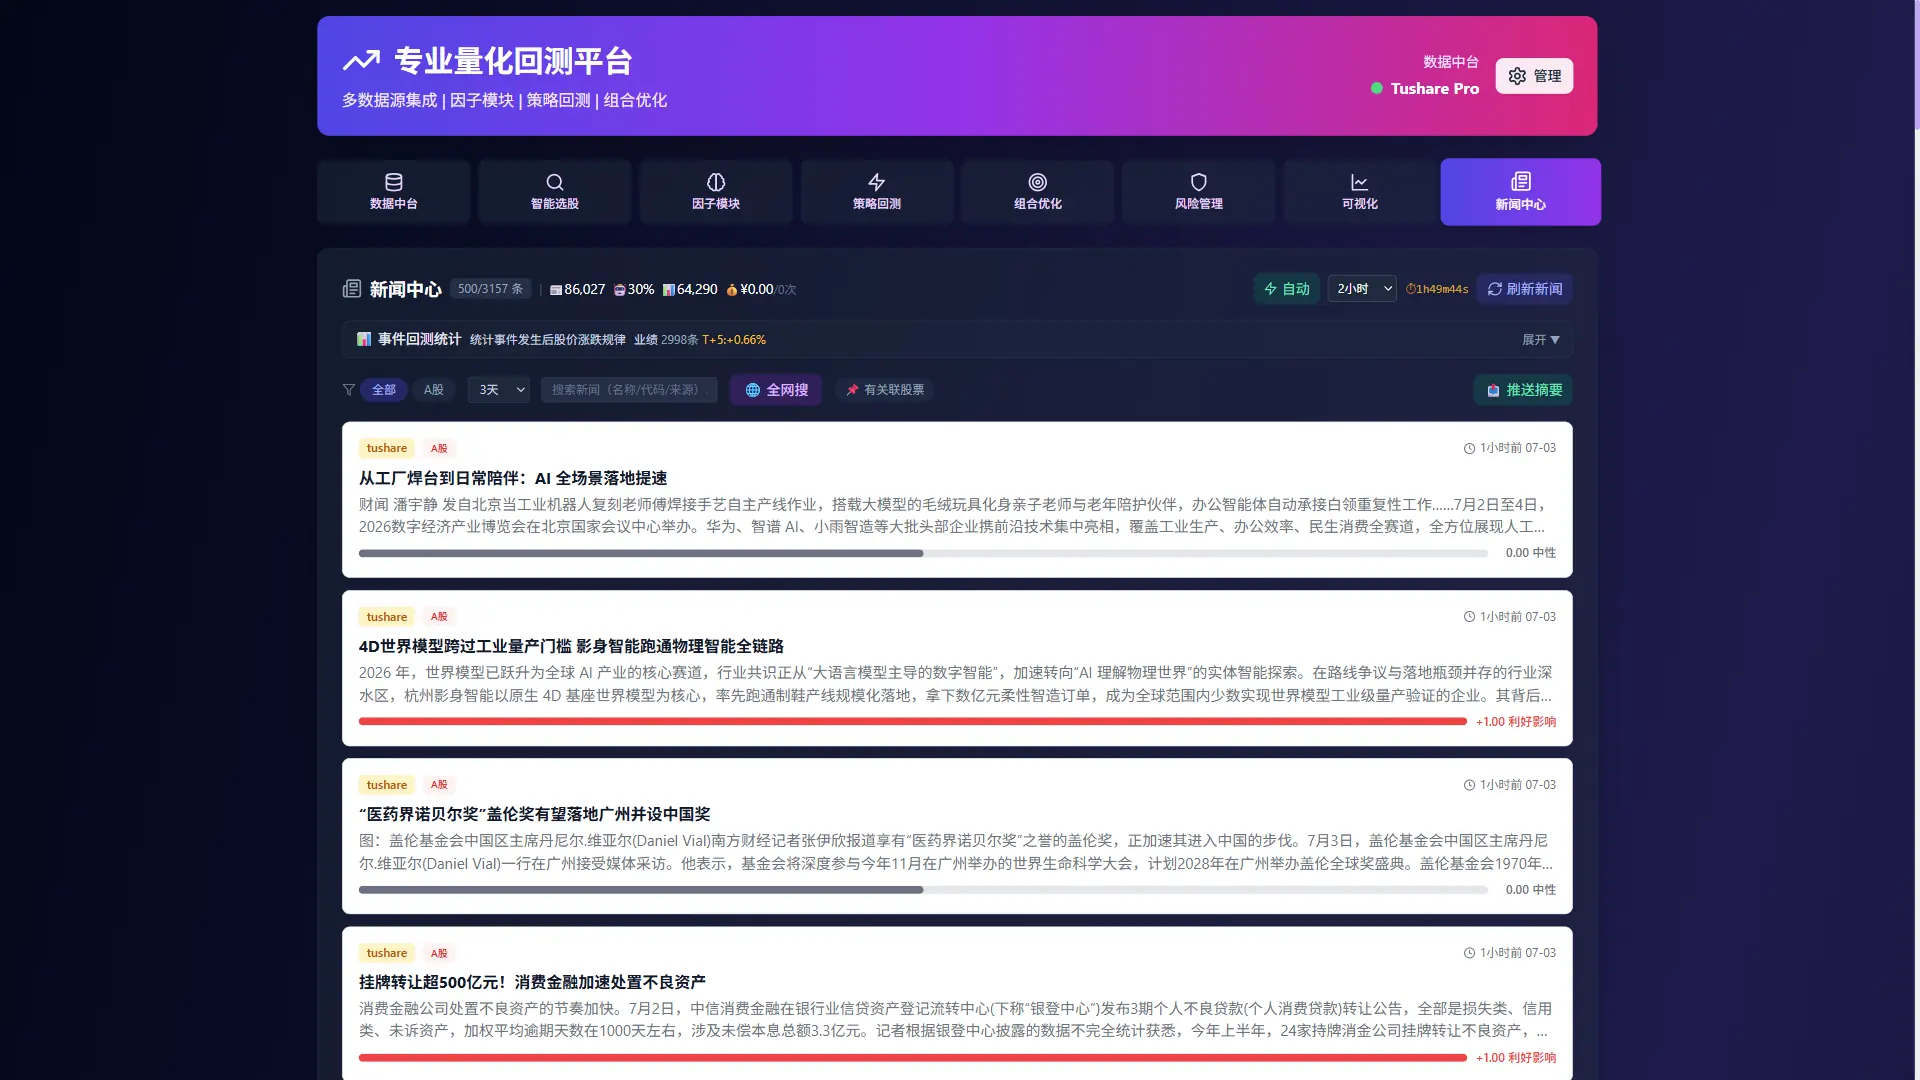Click the 30% stat icon
The image size is (1920, 1080).
(619, 290)
